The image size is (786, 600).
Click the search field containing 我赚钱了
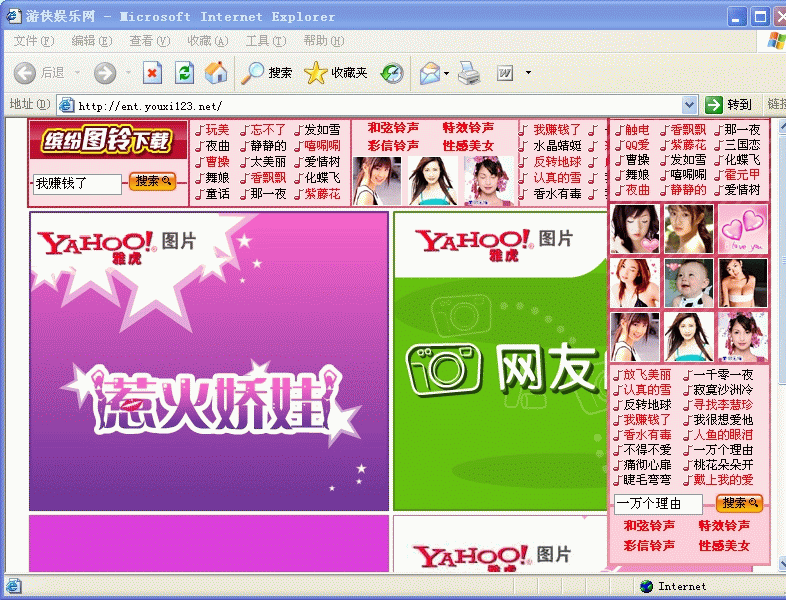77,183
